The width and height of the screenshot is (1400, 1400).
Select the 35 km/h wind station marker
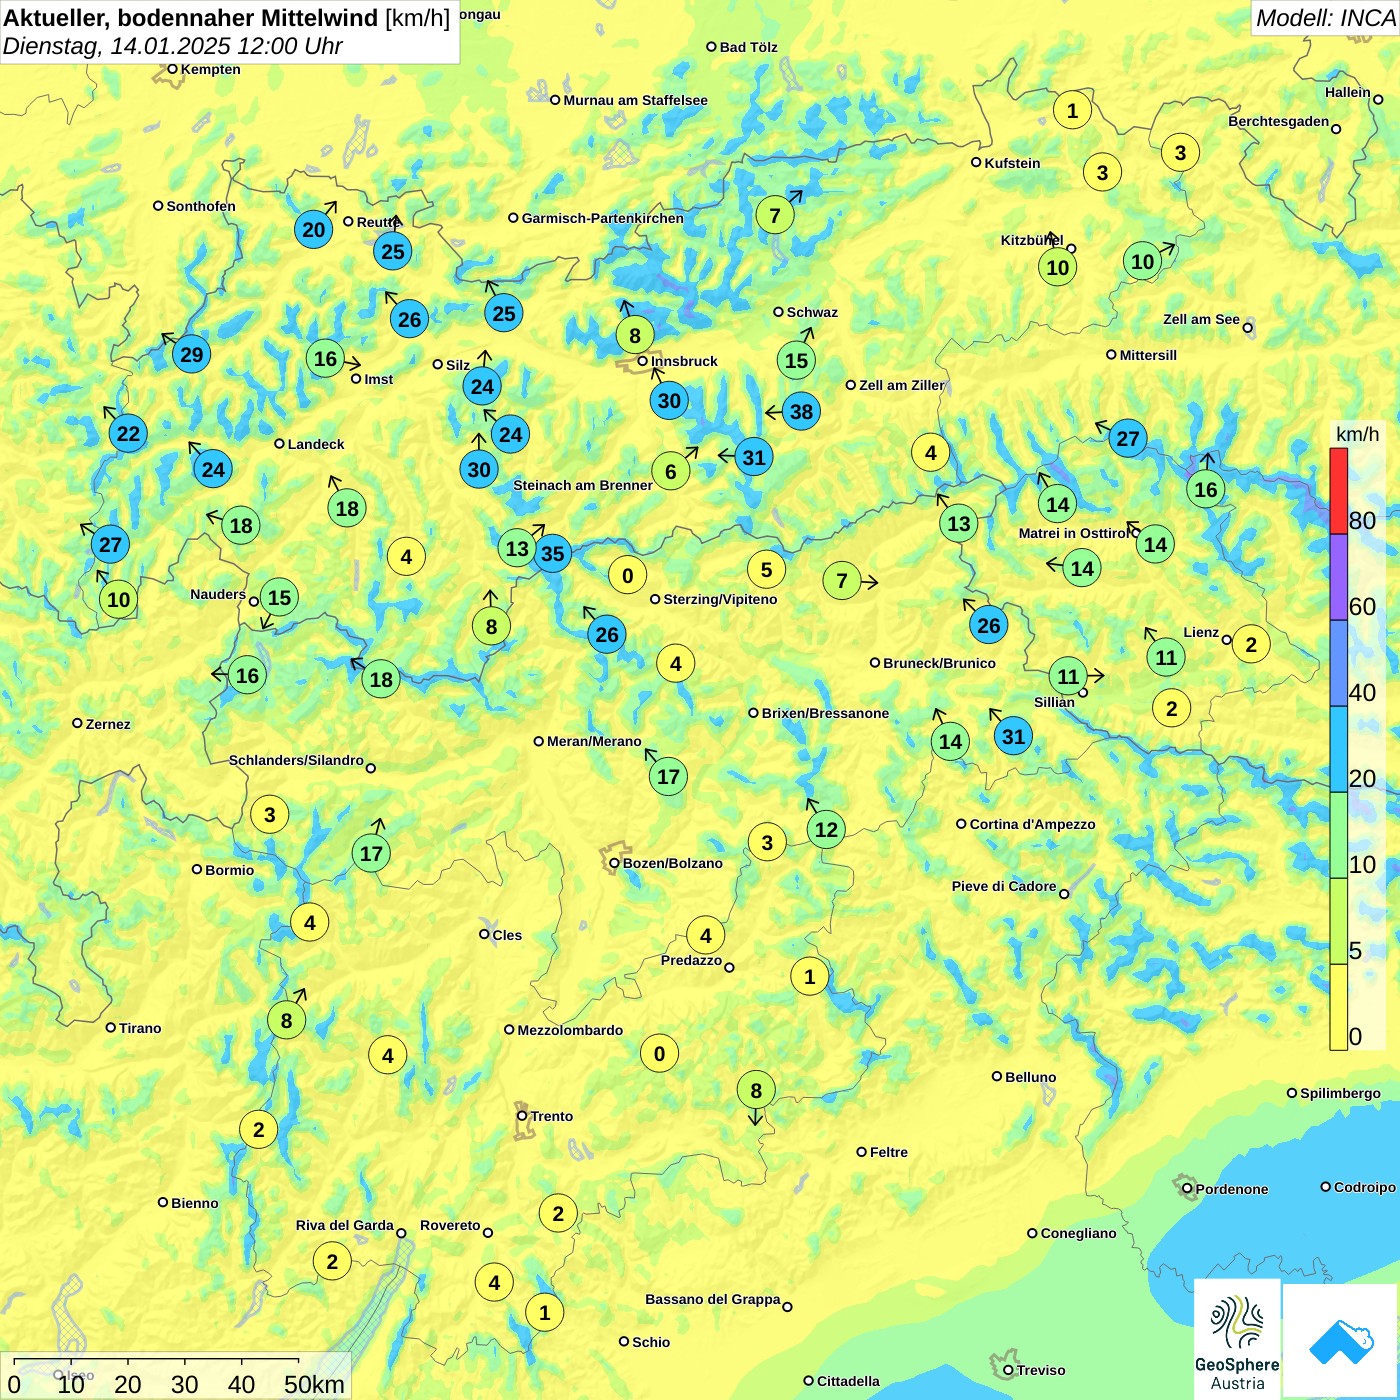[x=552, y=553]
